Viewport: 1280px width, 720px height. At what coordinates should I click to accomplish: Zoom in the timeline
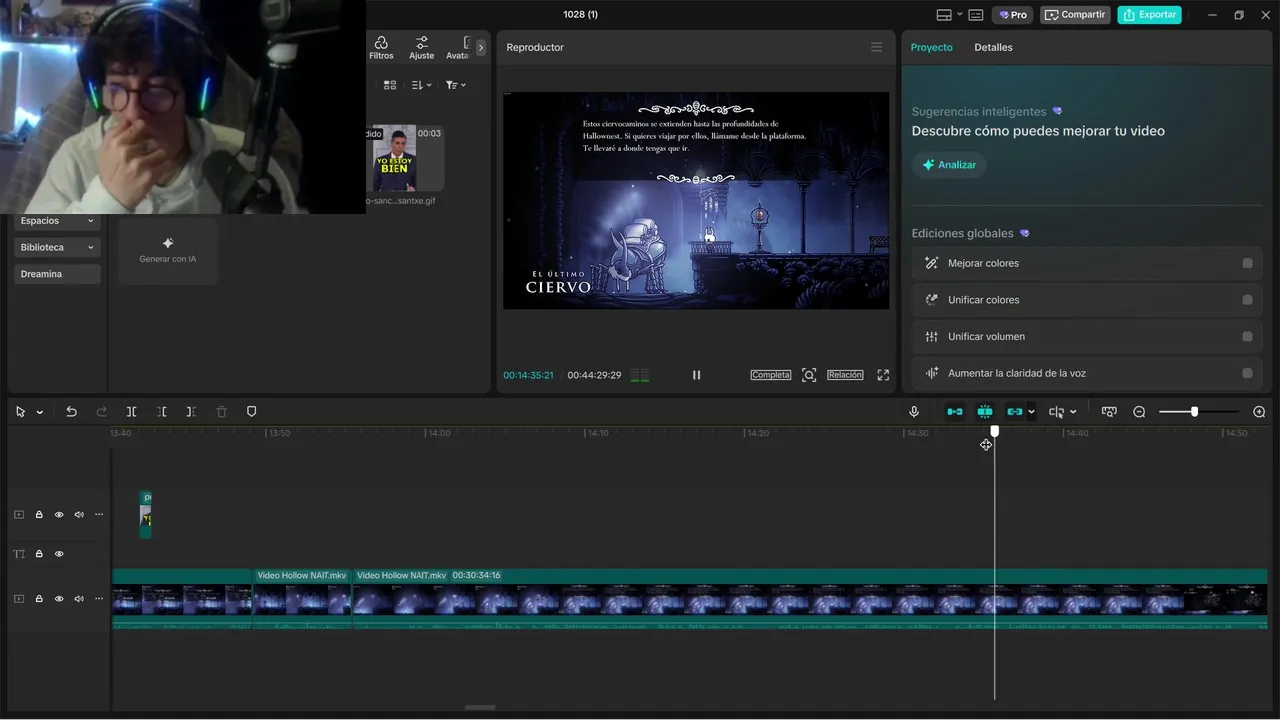point(1259,412)
